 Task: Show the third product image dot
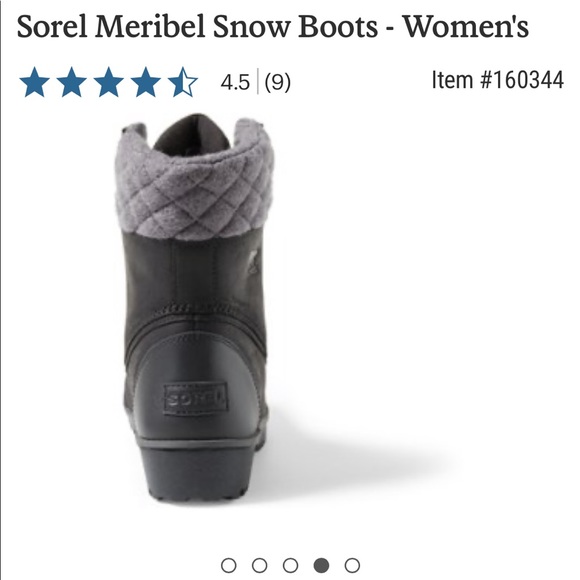point(290,565)
